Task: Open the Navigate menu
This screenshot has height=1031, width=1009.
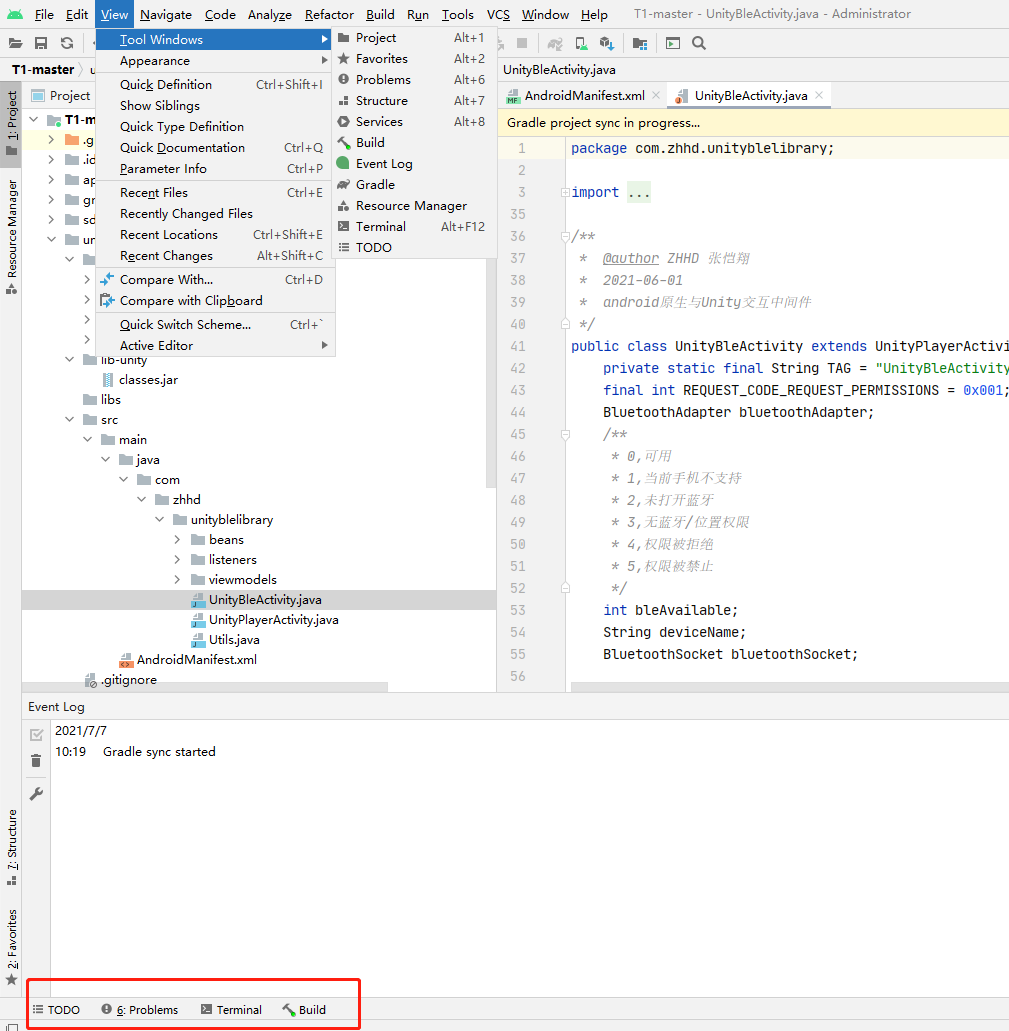Action: [x=165, y=14]
